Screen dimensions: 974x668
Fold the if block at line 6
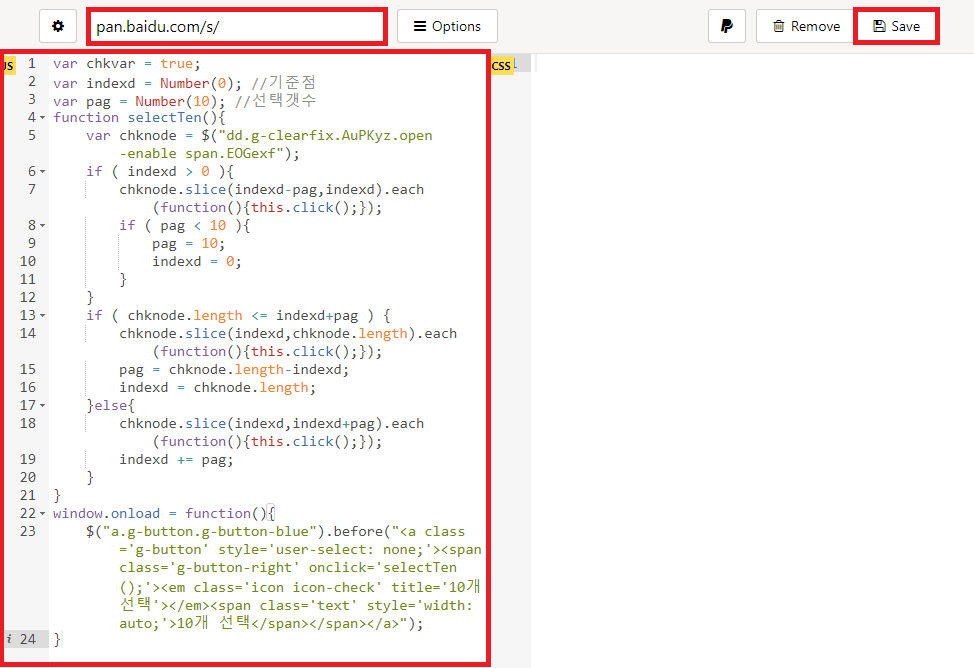point(43,172)
